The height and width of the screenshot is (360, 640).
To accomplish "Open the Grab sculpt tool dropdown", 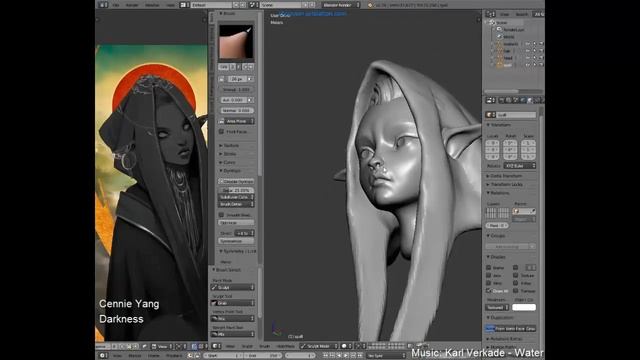I will click(233, 303).
